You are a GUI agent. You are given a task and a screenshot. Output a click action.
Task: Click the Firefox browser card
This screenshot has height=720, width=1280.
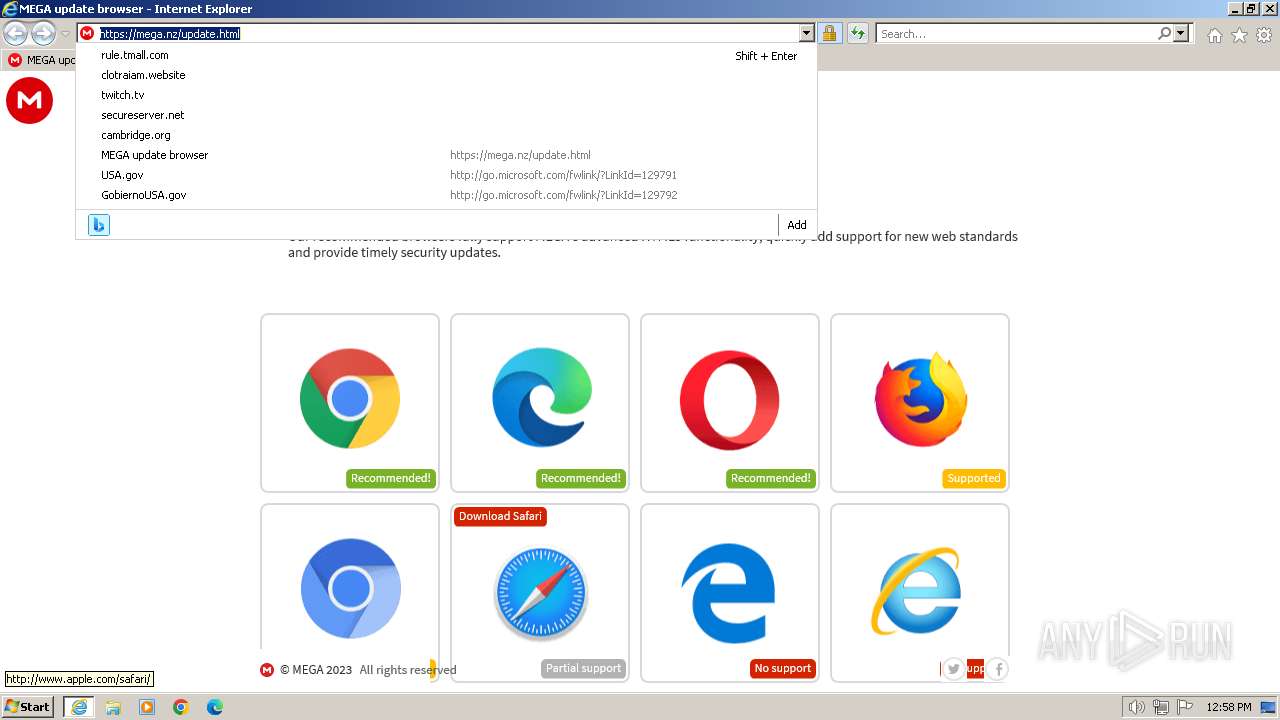[x=920, y=403]
